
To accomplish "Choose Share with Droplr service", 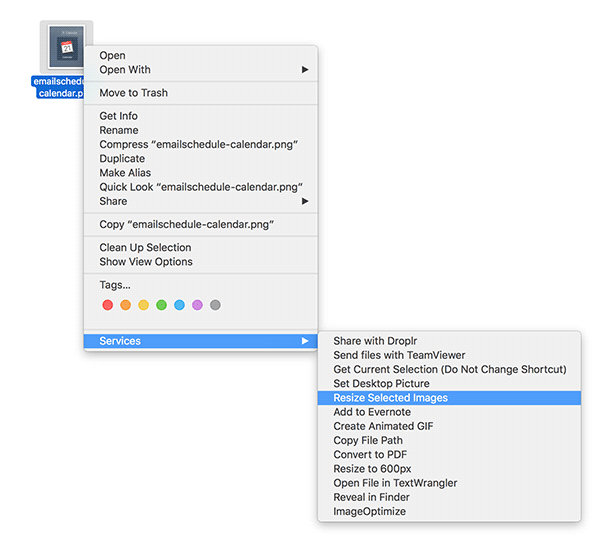I will pyautogui.click(x=449, y=341).
